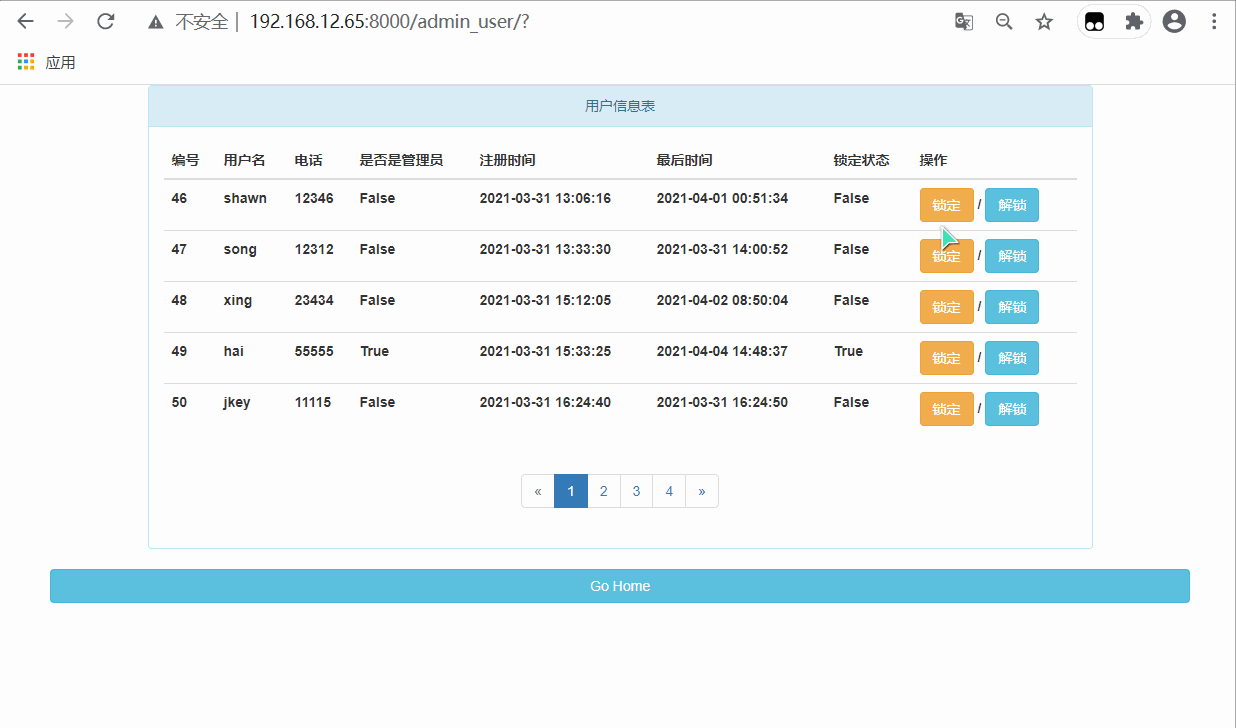Click the browser back arrow

pos(26,21)
